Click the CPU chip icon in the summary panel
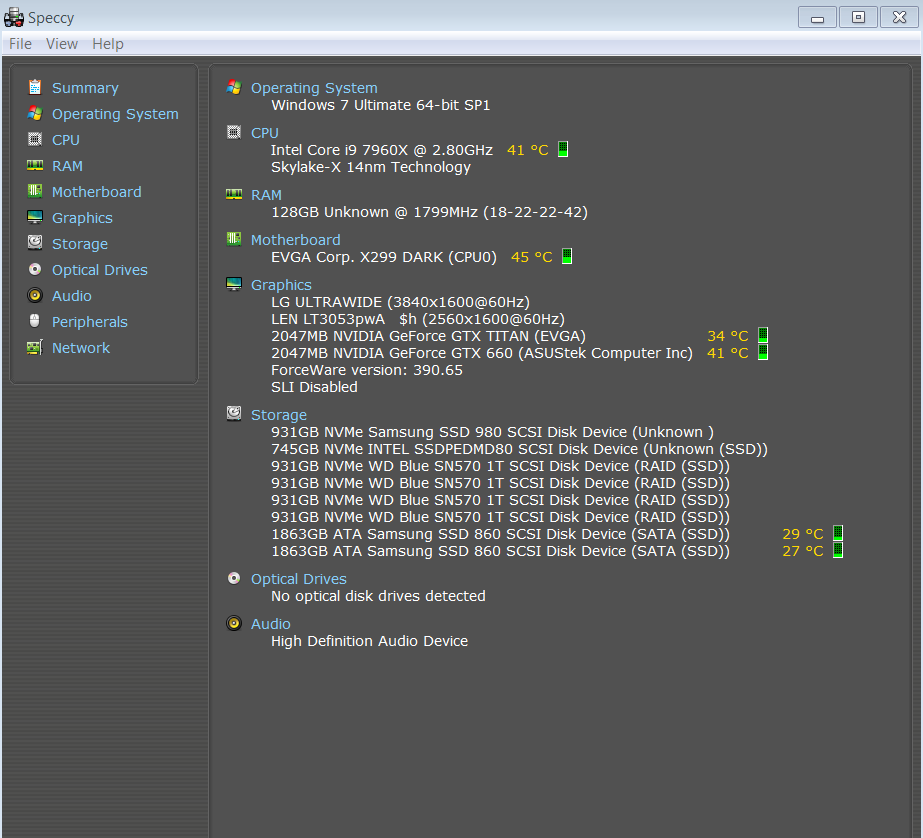The width and height of the screenshot is (923, 838). [x=234, y=132]
